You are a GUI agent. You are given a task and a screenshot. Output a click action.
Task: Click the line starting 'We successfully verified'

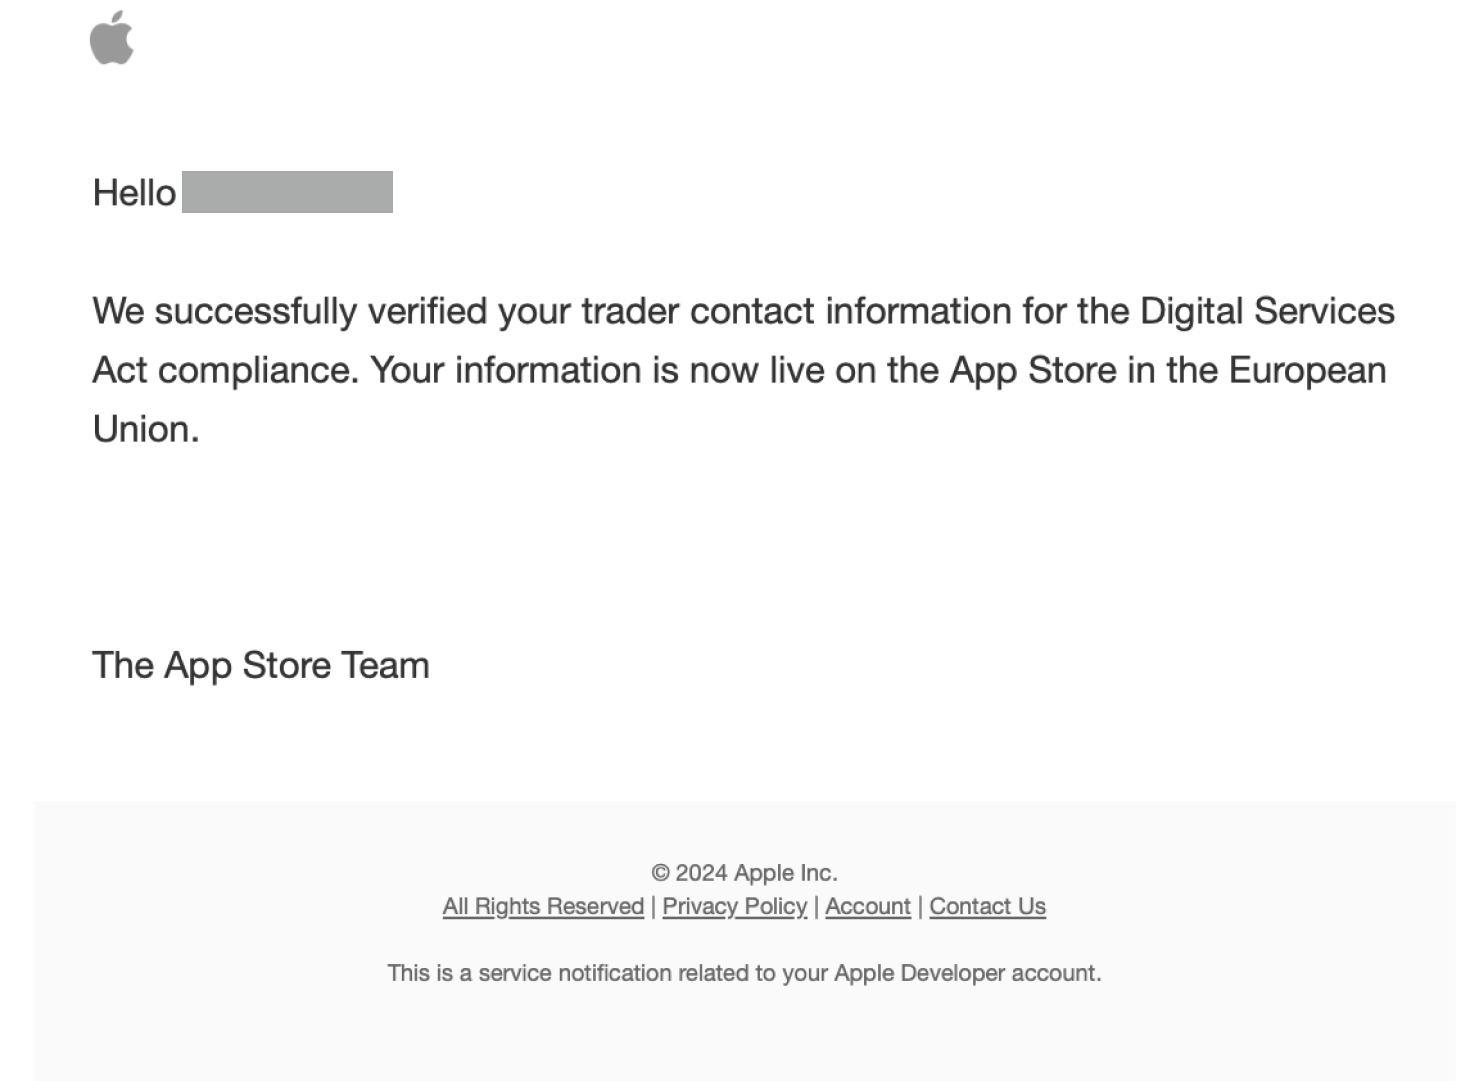click(743, 311)
